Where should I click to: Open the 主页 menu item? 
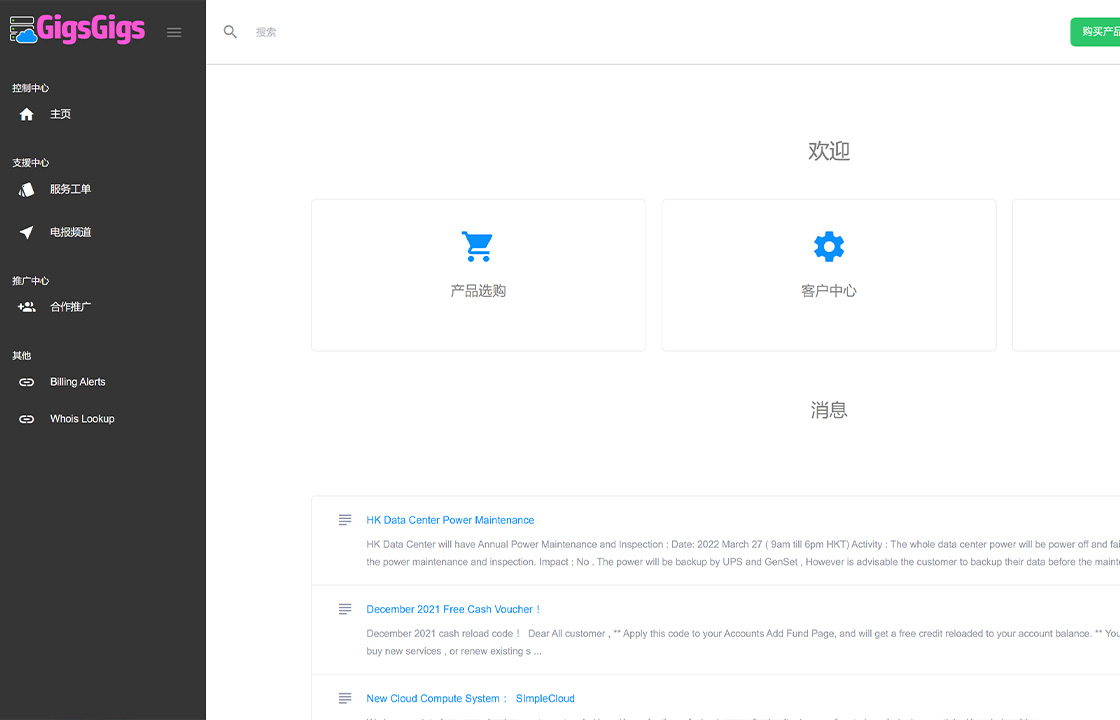point(60,114)
